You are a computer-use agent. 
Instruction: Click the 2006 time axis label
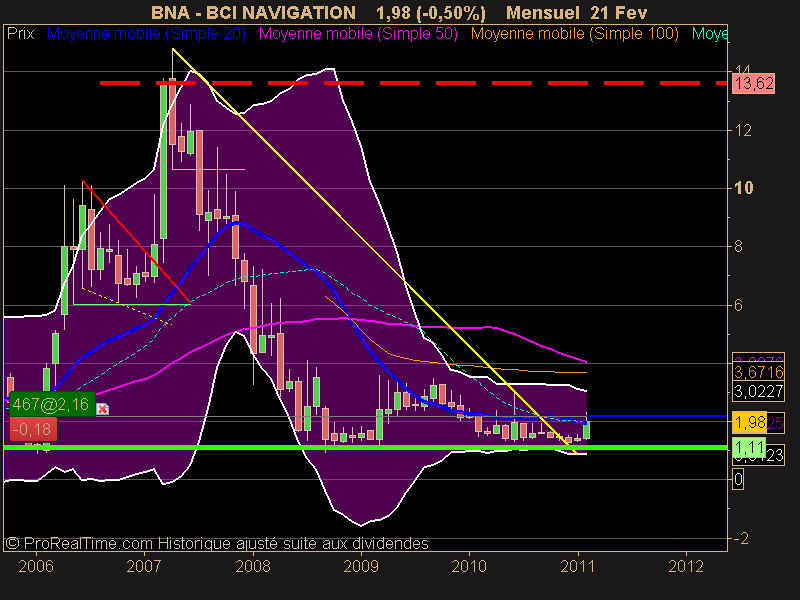pyautogui.click(x=36, y=566)
